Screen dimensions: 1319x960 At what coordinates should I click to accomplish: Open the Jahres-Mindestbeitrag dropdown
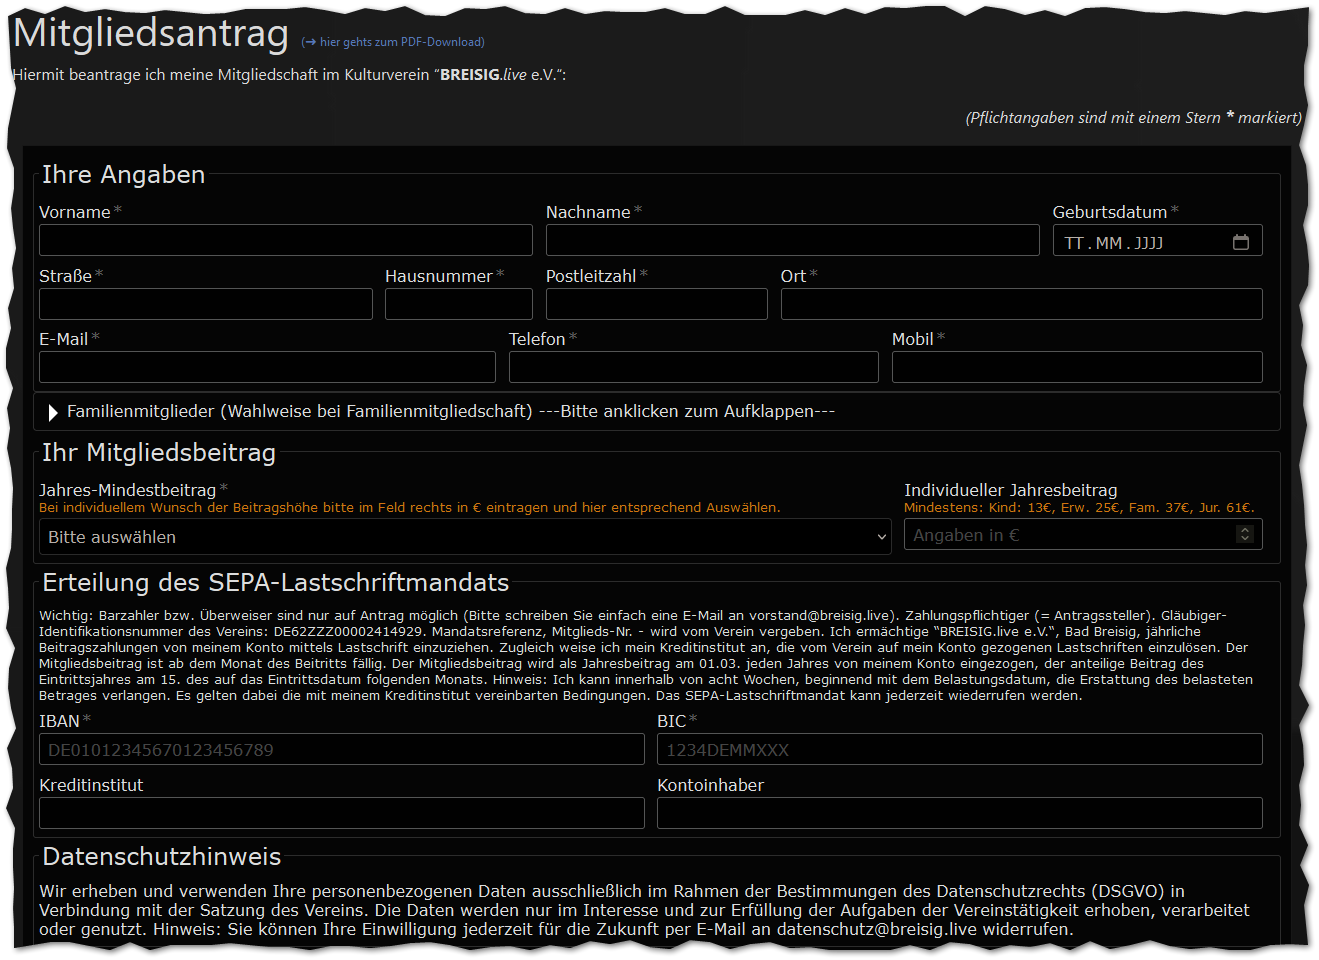(464, 537)
